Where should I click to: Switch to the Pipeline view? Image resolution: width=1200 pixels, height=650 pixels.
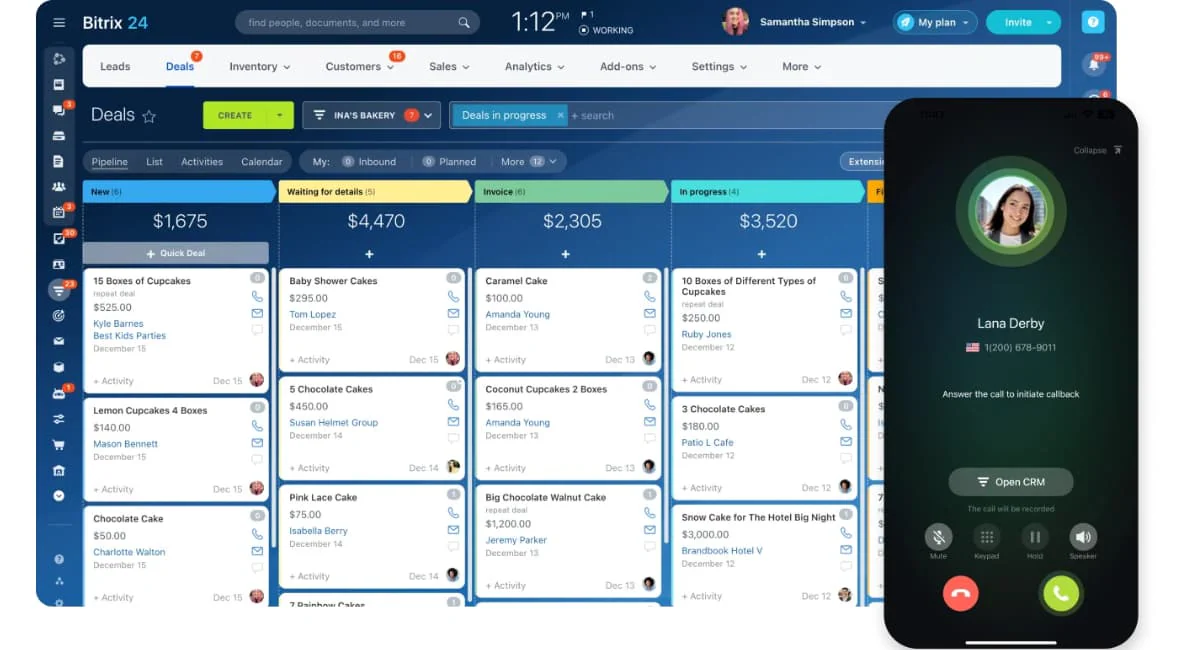coord(110,161)
